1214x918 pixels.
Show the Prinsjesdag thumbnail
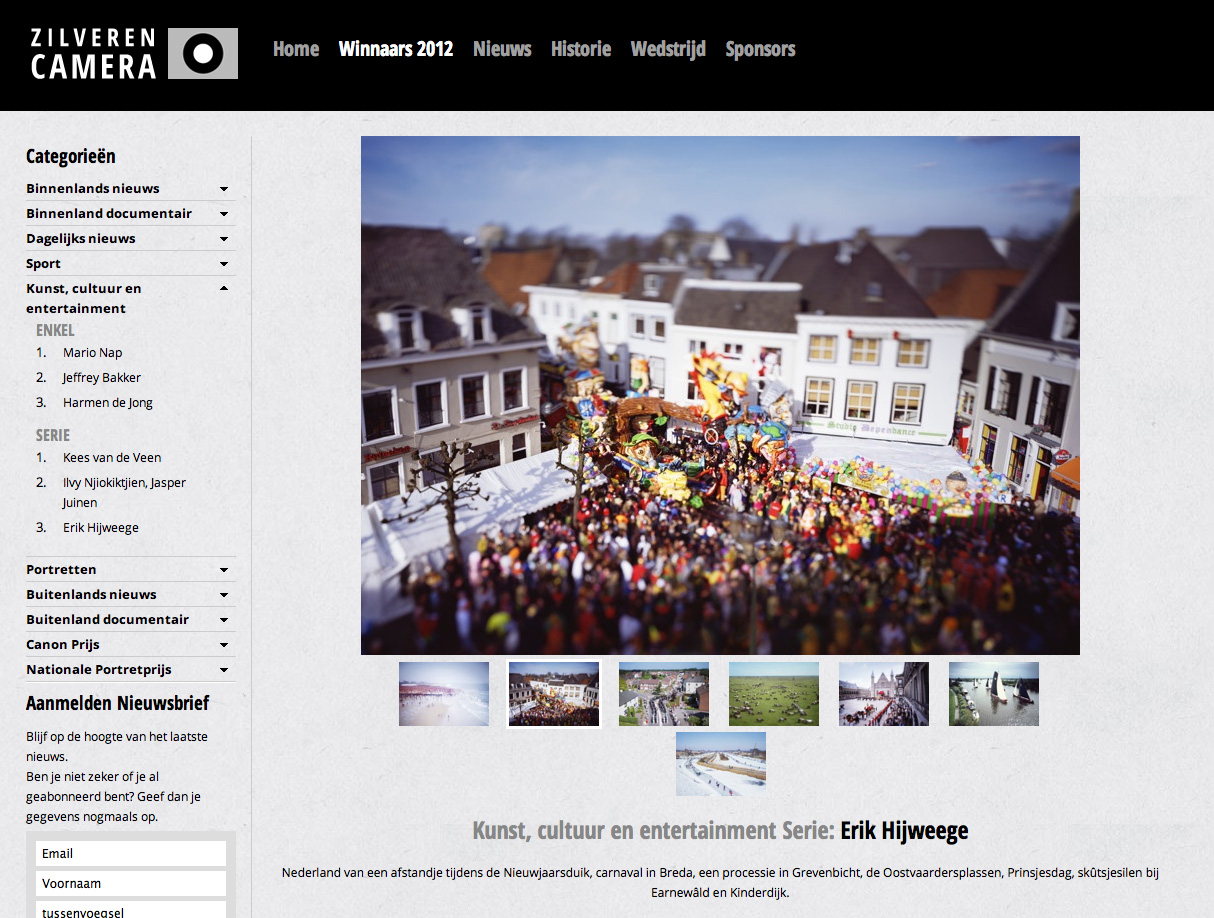click(884, 694)
